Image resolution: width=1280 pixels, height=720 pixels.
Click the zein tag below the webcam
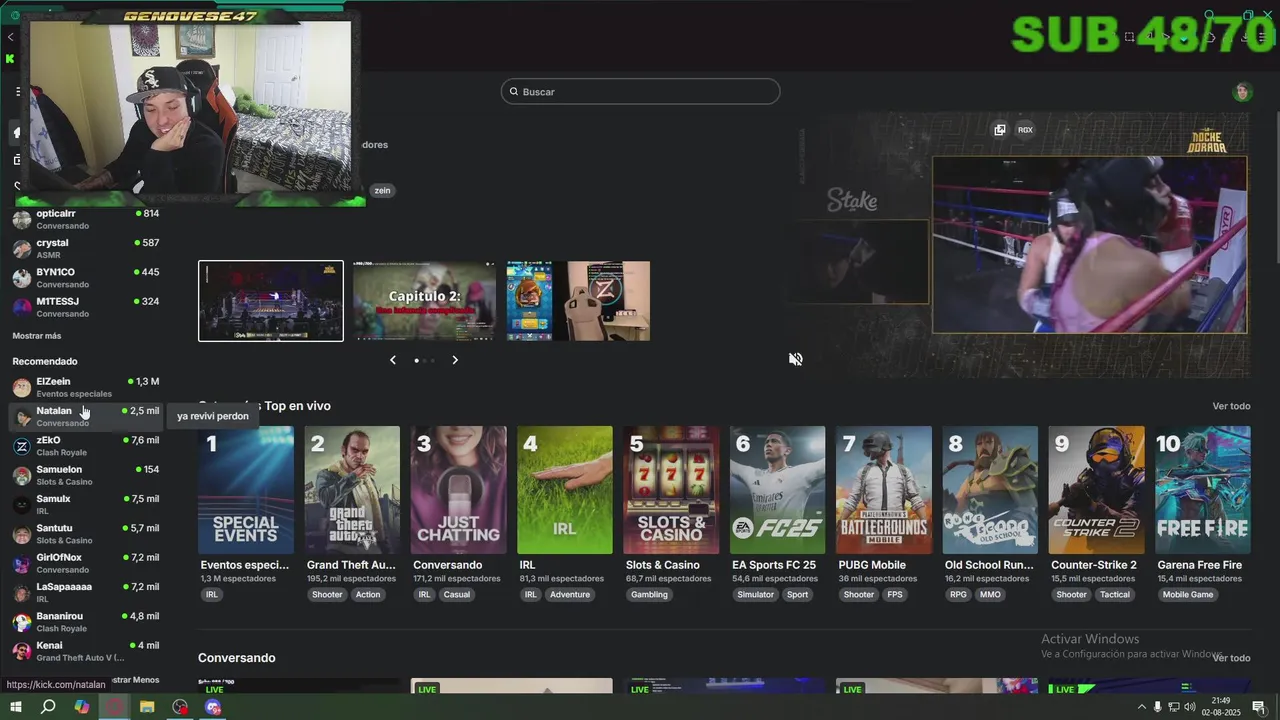(382, 191)
